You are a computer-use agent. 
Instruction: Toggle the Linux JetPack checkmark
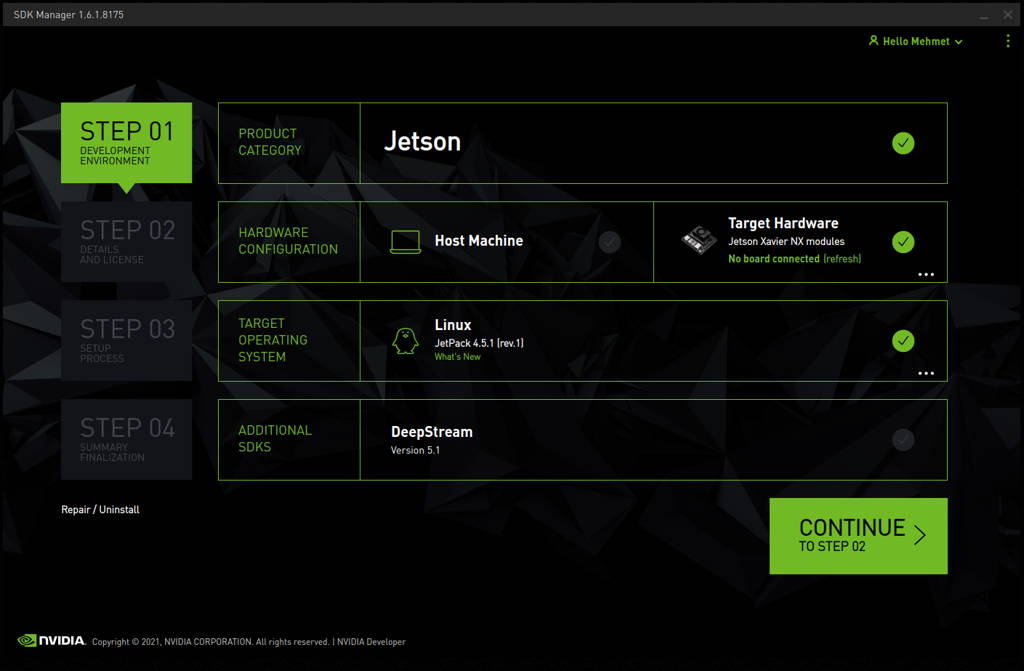coord(903,340)
